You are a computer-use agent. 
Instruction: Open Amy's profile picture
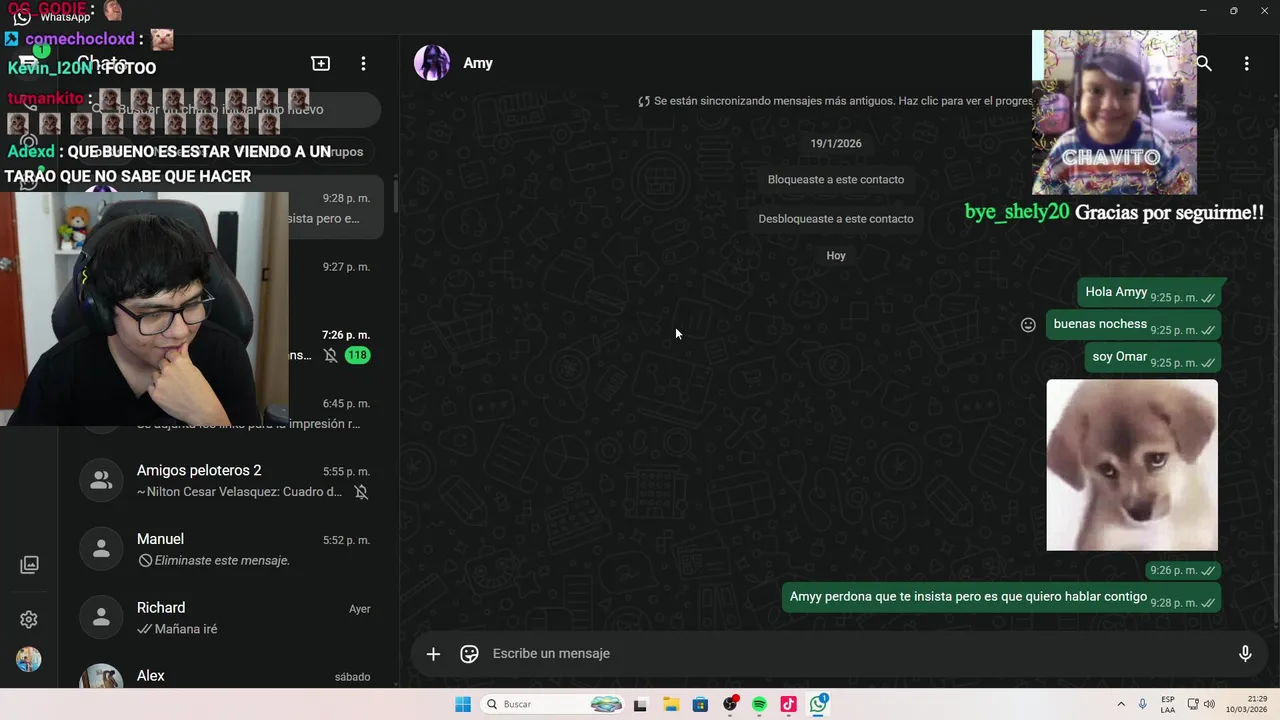432,63
